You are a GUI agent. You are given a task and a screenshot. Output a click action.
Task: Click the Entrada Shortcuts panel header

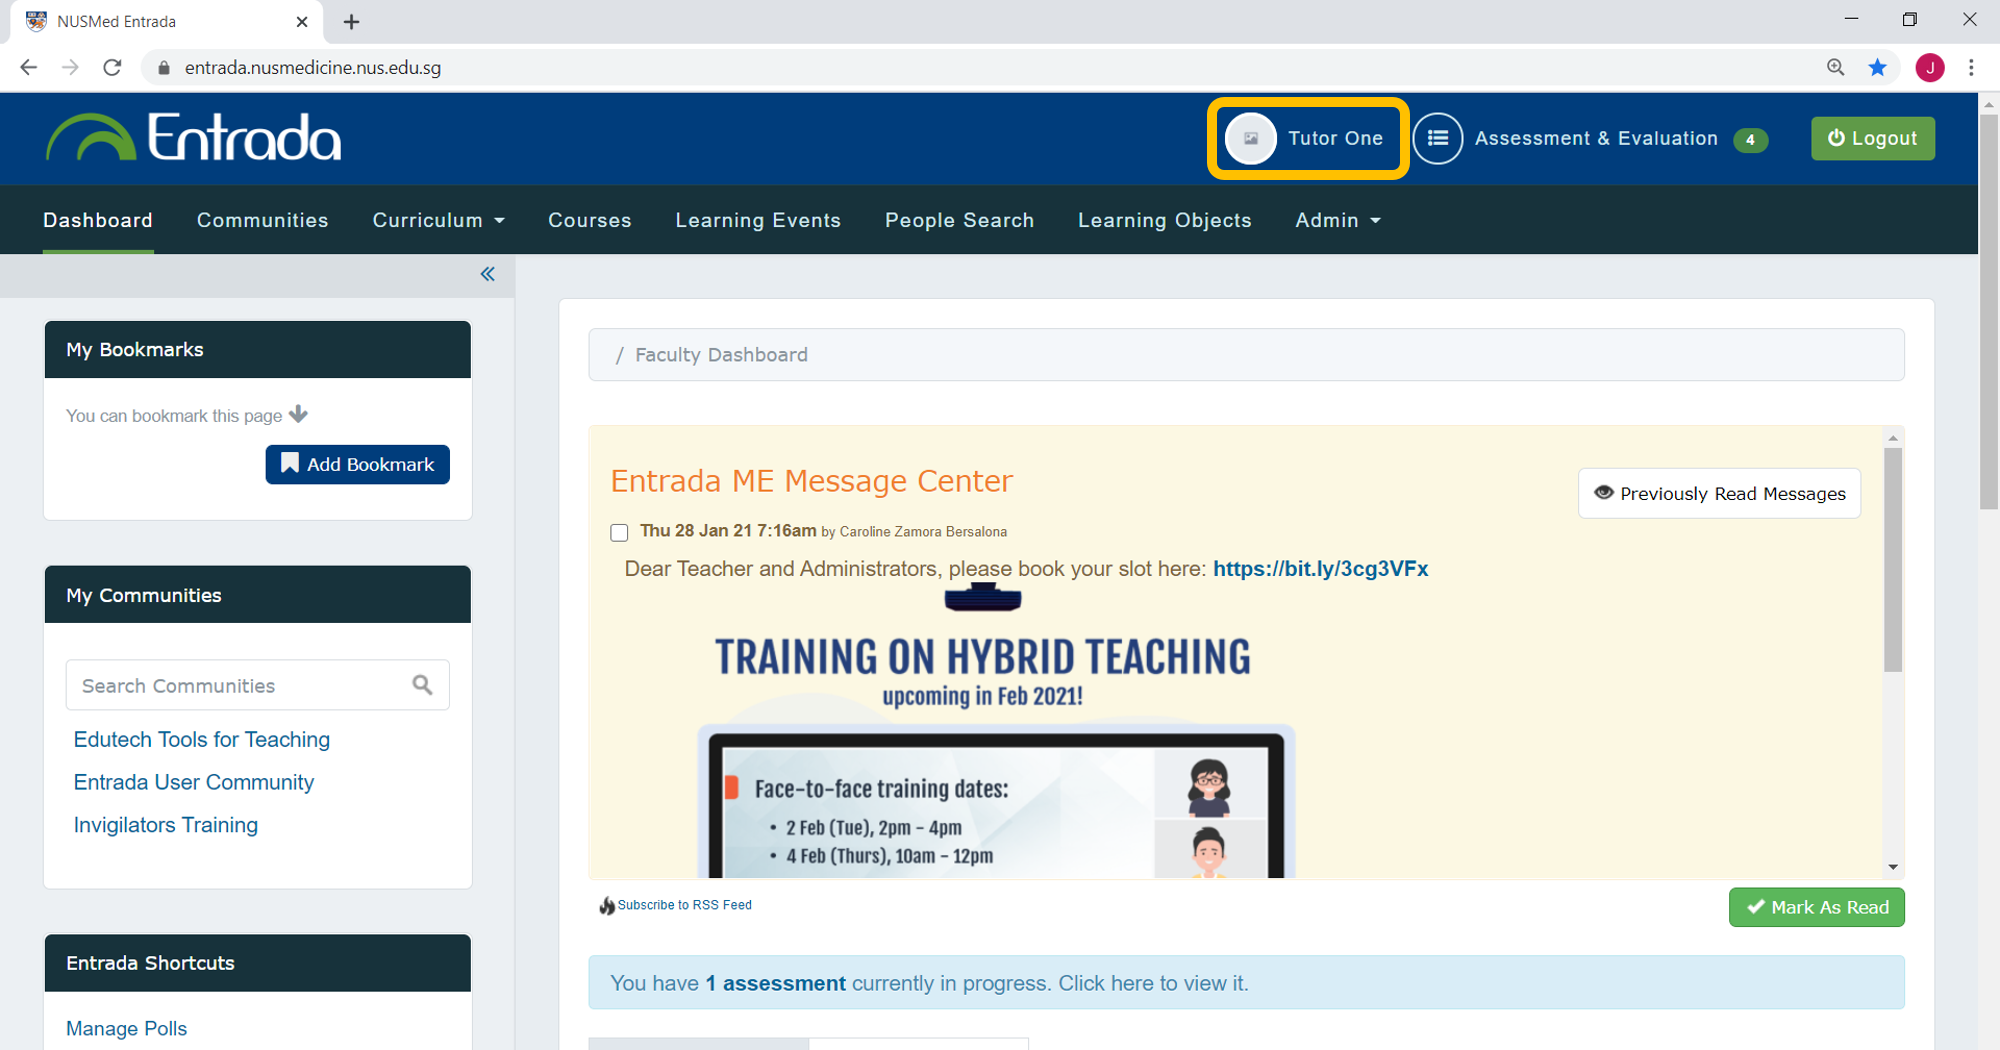(258, 963)
